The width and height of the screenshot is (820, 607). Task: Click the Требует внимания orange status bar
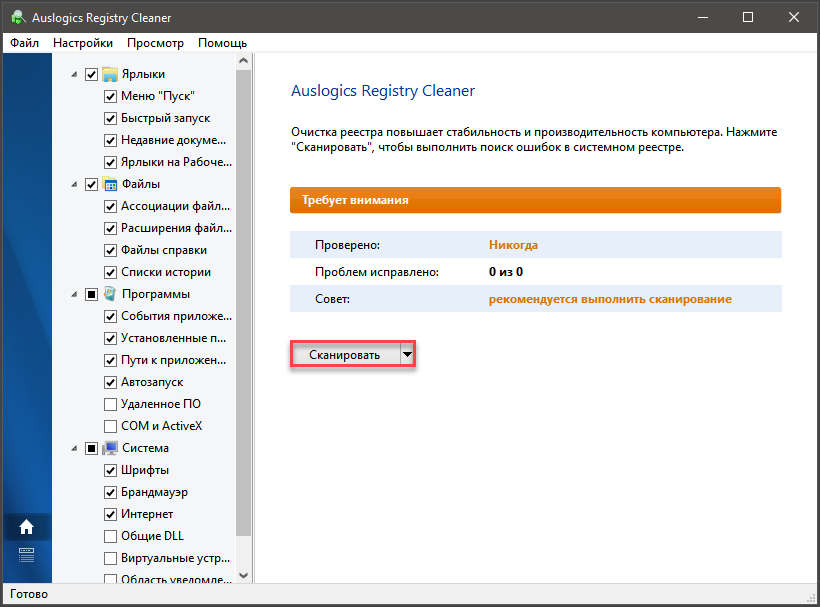(535, 200)
